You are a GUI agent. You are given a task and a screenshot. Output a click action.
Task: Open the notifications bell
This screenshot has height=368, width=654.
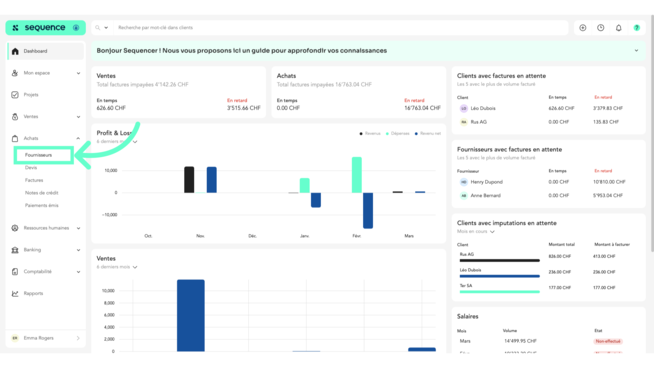tap(619, 28)
